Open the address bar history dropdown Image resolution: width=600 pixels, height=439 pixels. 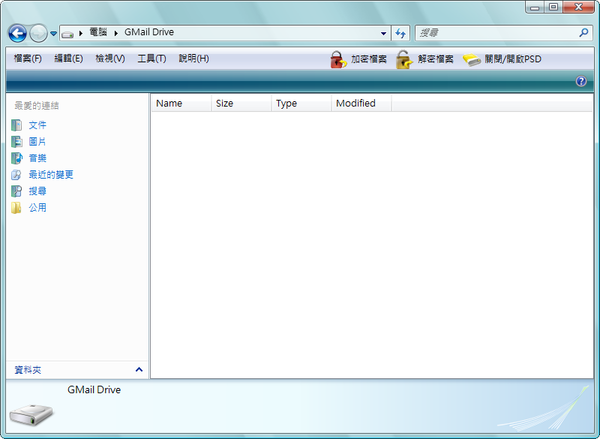click(x=383, y=34)
